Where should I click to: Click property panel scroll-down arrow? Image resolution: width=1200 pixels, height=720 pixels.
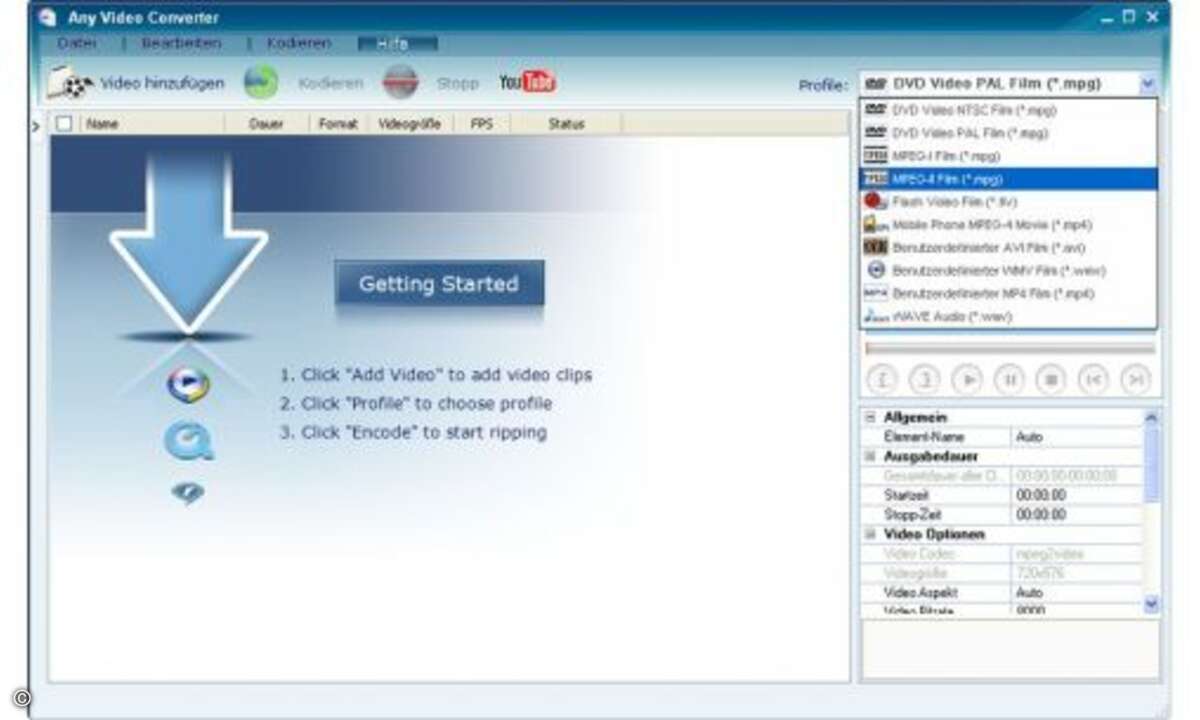pyautogui.click(x=1151, y=603)
